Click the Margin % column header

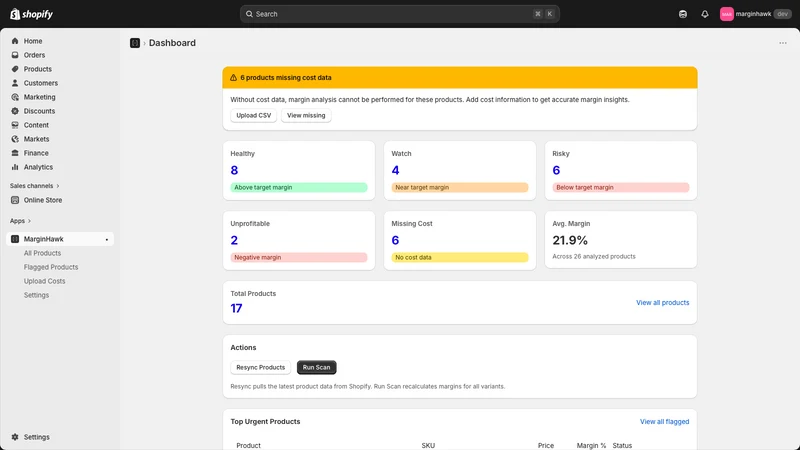coord(591,445)
